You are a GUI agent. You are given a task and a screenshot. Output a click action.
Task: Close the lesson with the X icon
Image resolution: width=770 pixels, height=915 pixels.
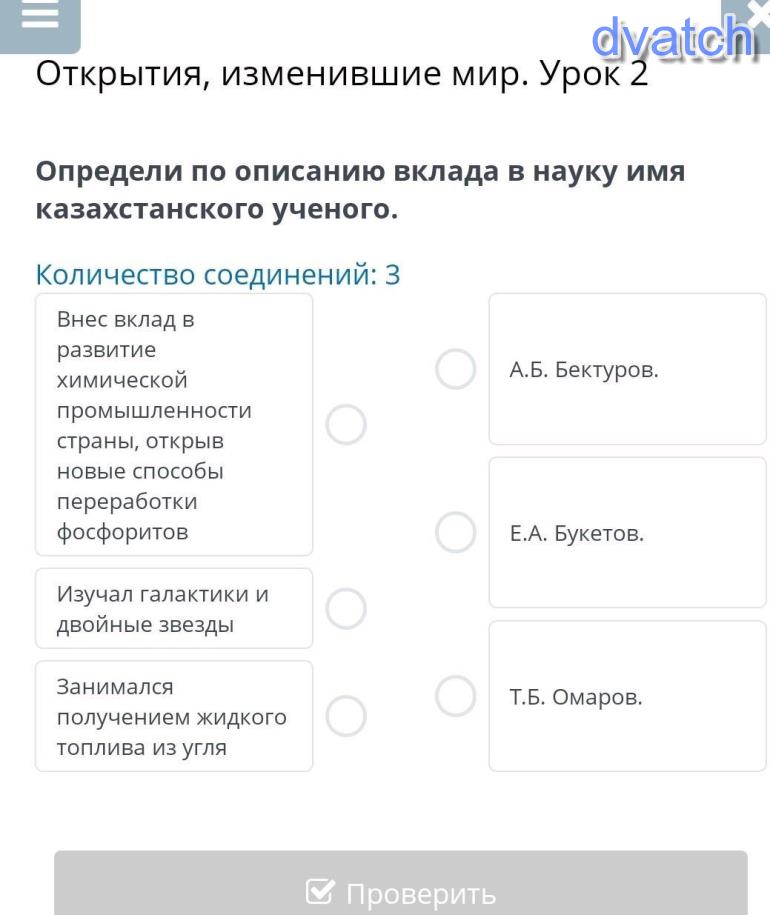point(758,14)
